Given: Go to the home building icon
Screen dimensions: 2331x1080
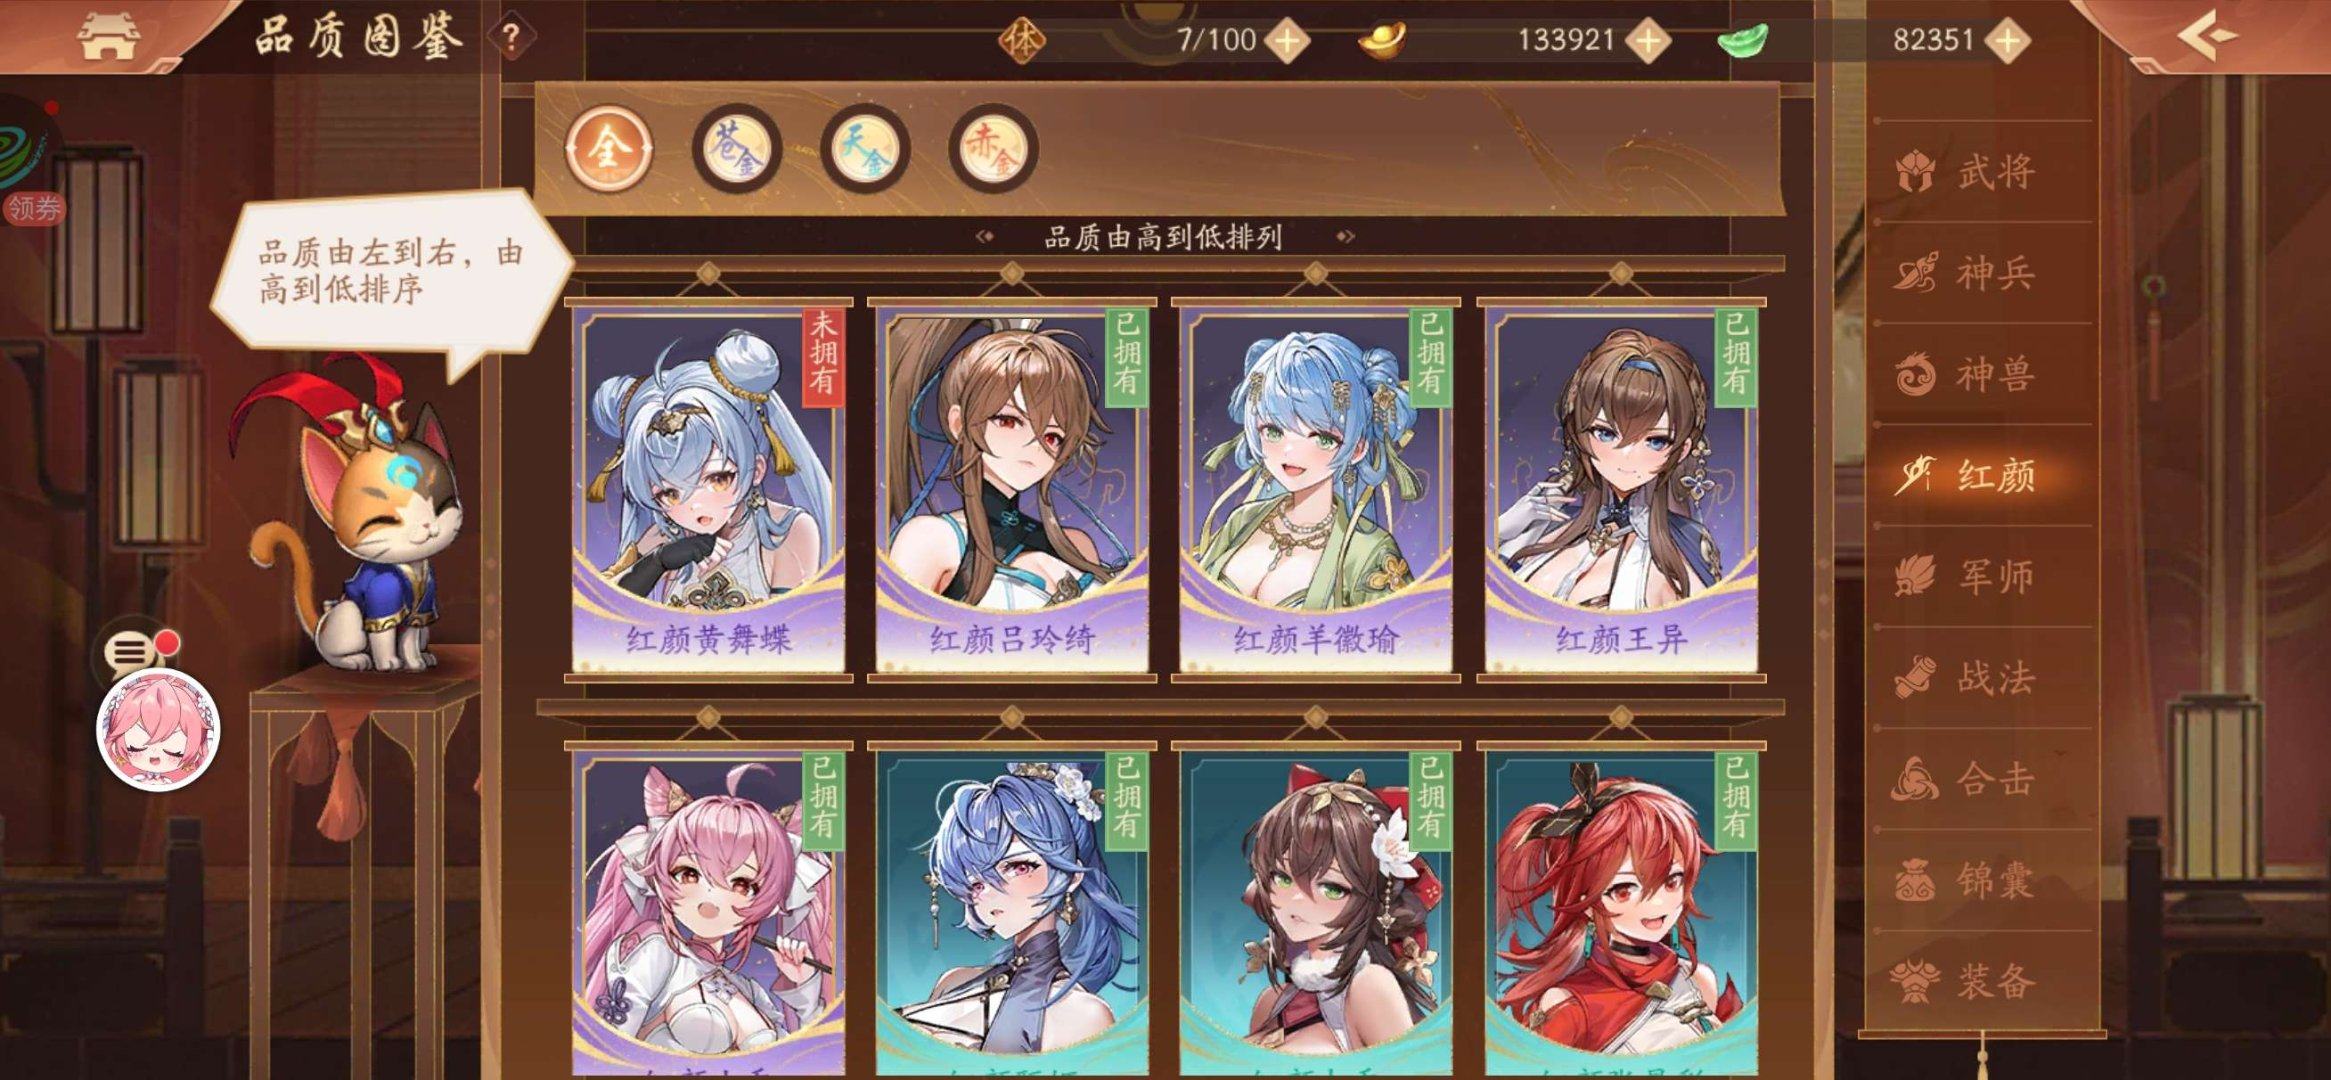Looking at the screenshot, I should 108,36.
